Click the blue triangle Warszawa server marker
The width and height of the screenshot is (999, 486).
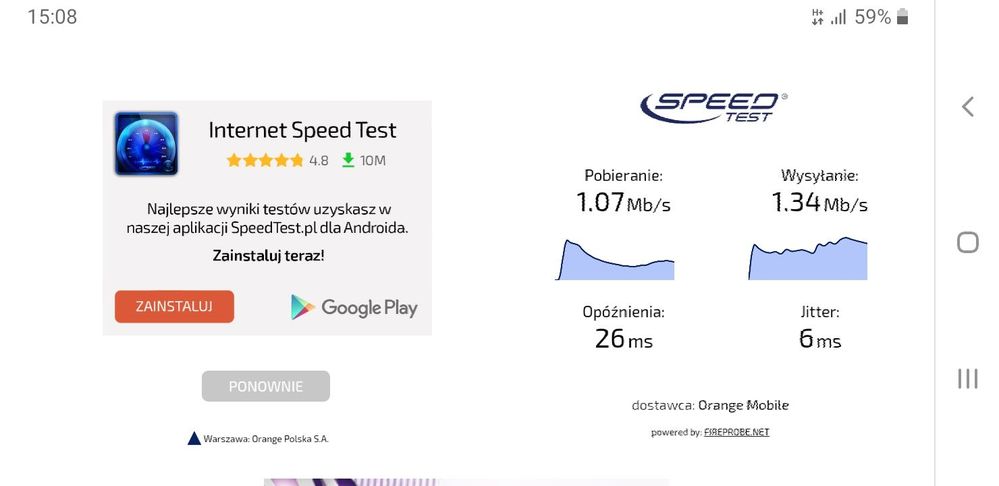pos(194,438)
